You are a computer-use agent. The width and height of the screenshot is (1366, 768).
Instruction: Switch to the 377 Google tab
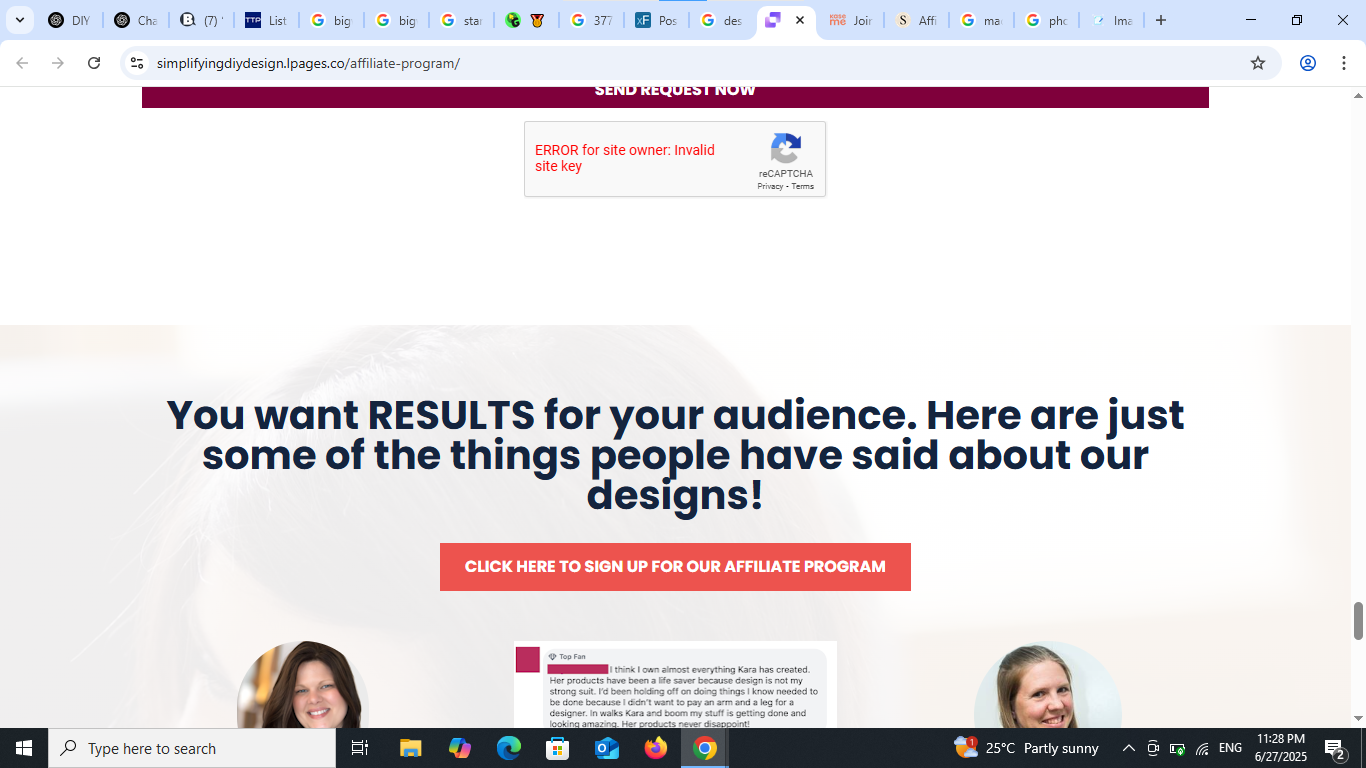coord(591,20)
